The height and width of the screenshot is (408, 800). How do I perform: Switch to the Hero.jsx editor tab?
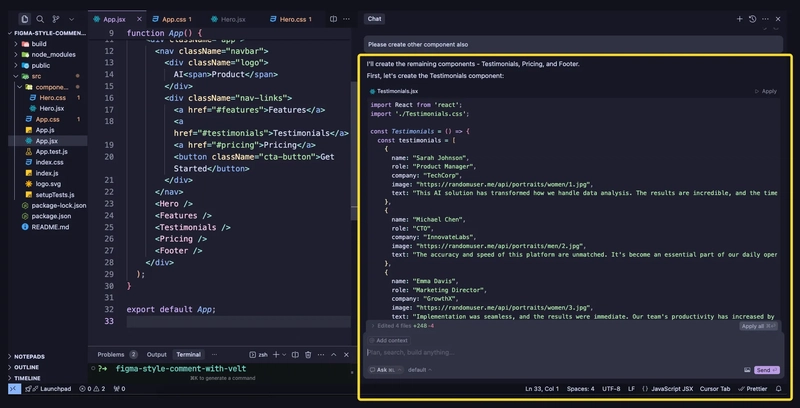229,19
